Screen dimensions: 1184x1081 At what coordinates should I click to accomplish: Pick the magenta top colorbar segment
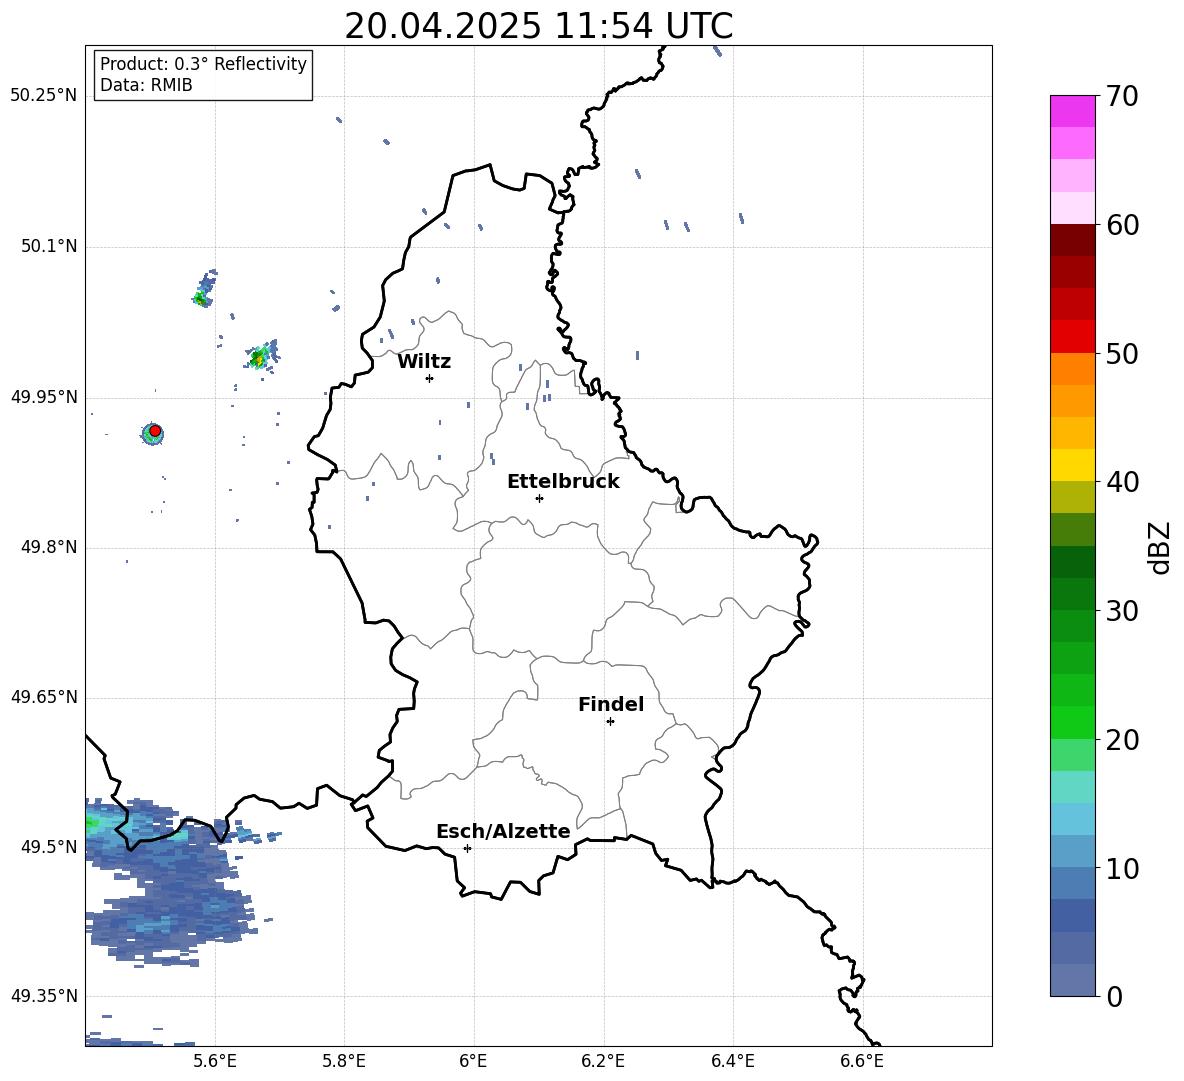tap(1072, 111)
